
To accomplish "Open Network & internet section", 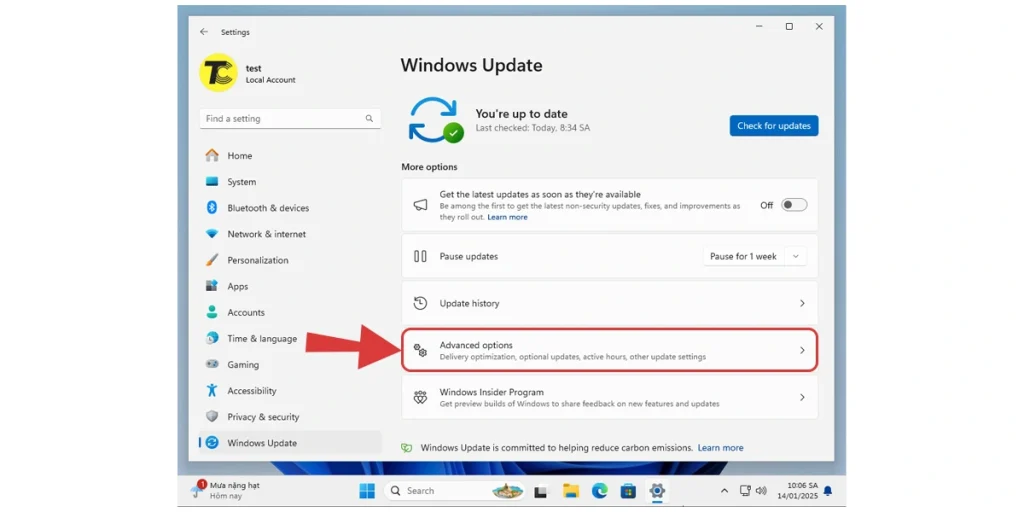I will pyautogui.click(x=266, y=234).
